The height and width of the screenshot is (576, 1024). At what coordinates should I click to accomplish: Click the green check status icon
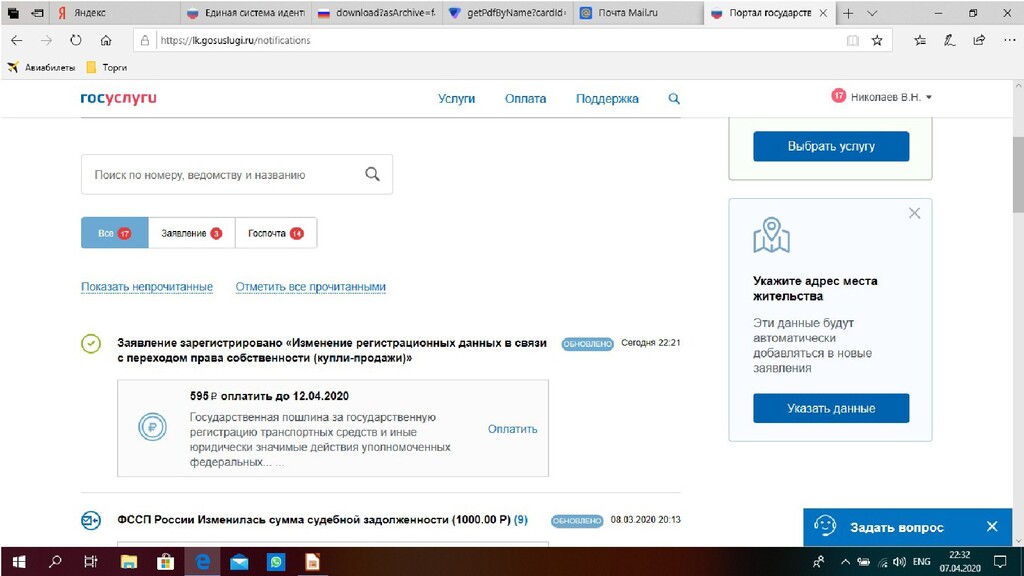pyautogui.click(x=91, y=344)
